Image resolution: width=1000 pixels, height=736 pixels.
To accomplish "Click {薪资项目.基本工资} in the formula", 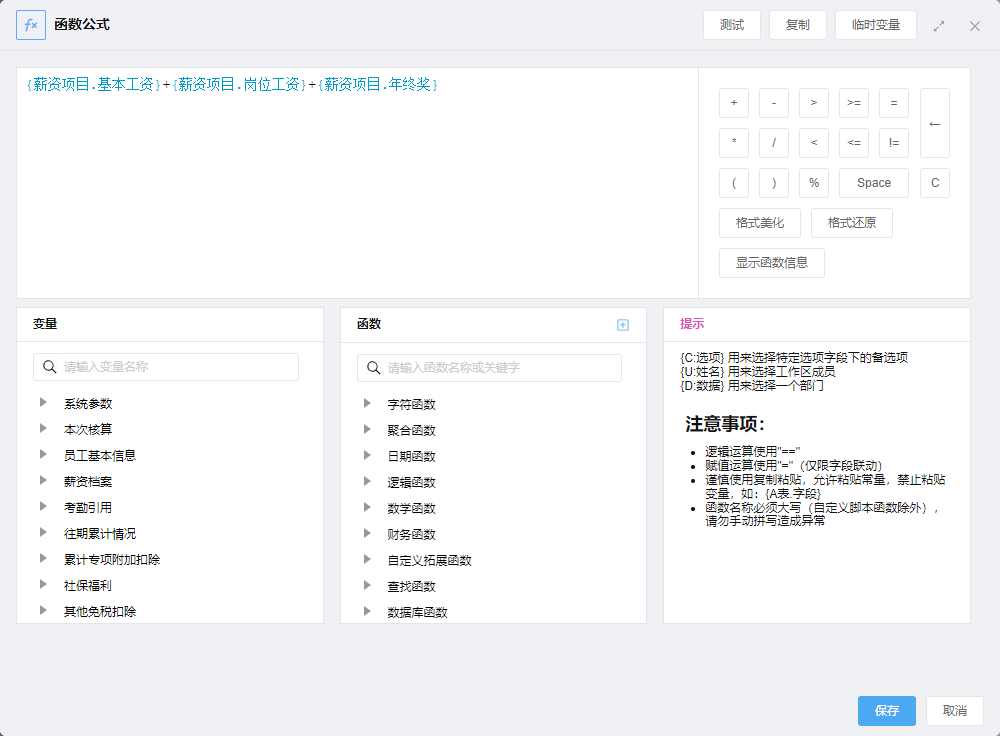I will (94, 84).
